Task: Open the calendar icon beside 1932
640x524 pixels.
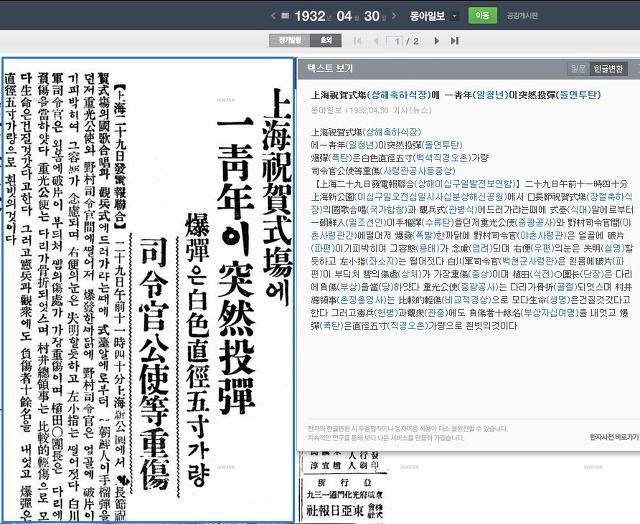Action: pos(286,16)
